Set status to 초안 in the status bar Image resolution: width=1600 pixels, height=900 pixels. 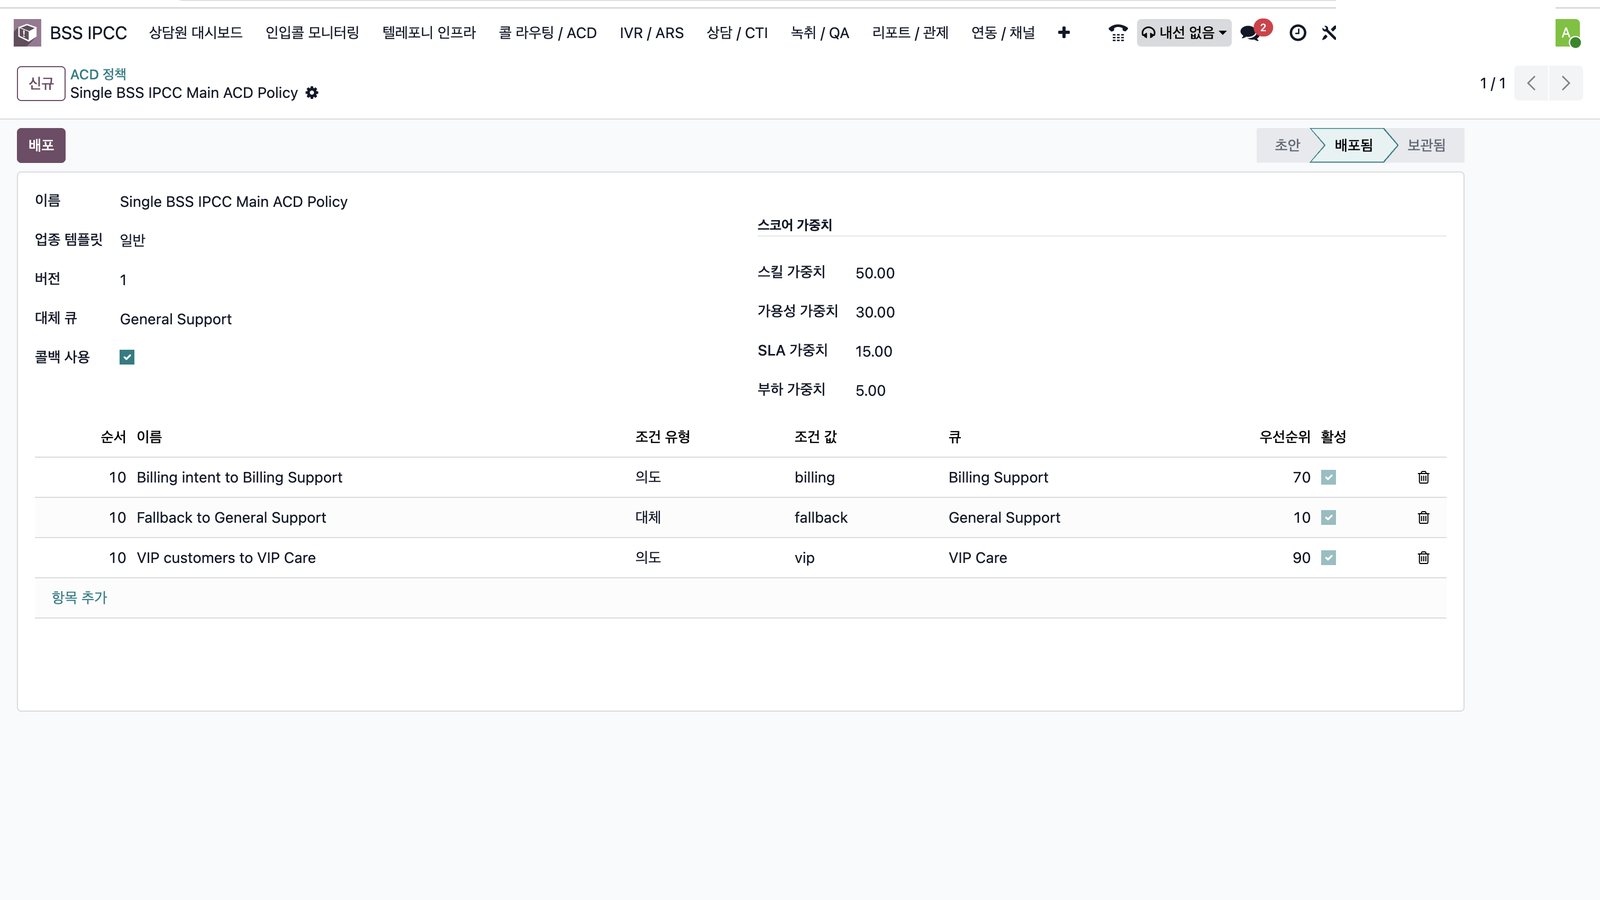coord(1286,145)
